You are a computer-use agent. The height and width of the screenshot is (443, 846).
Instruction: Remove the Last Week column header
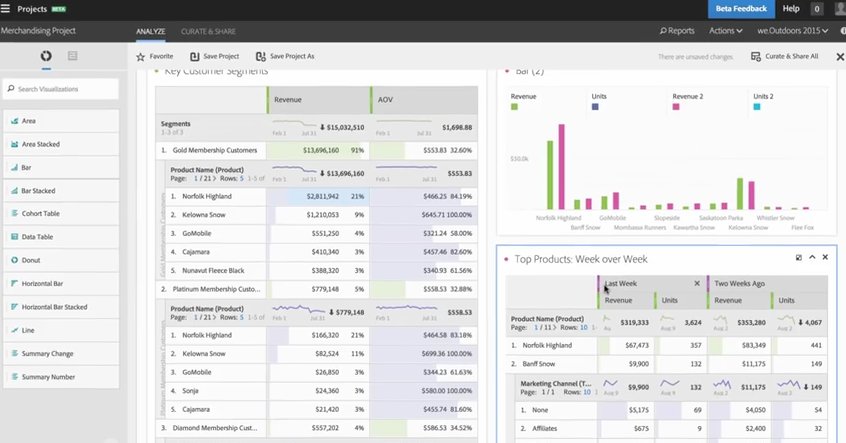click(697, 283)
